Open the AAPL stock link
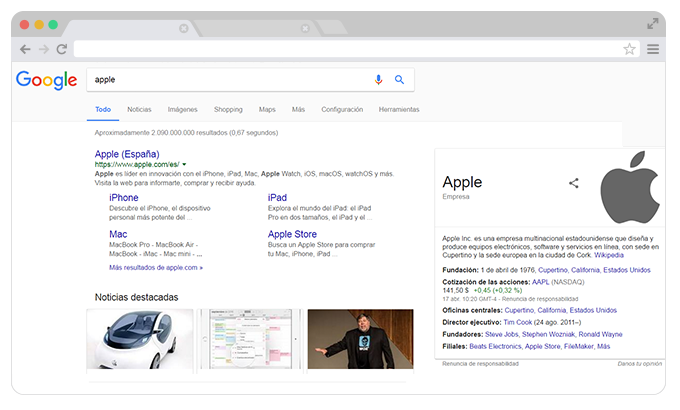 pyautogui.click(x=540, y=282)
